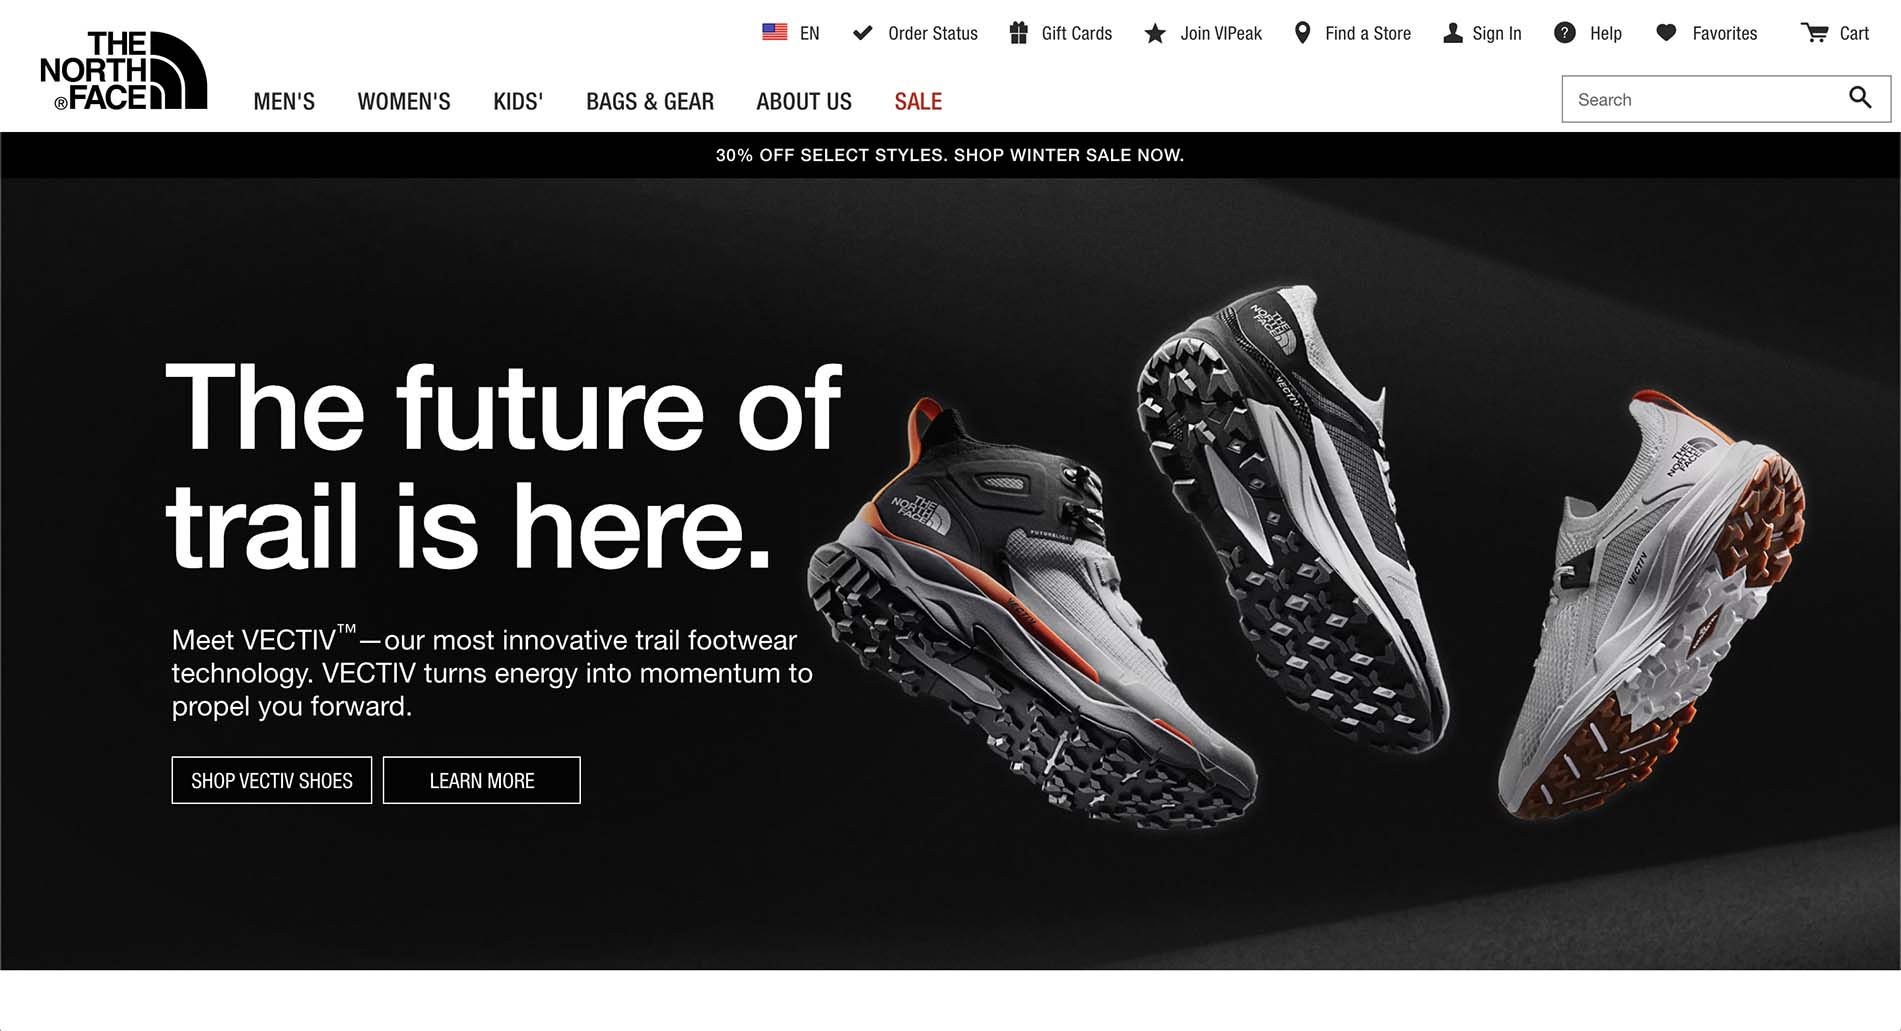Open Favorites via the heart icon
The height and width of the screenshot is (1031, 1901).
1666,33
